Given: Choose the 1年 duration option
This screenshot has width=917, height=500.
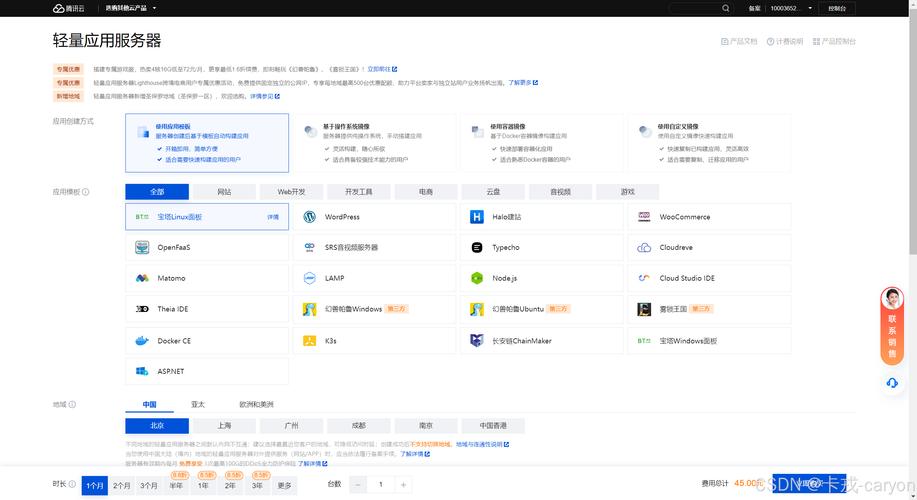Looking at the screenshot, I should [203, 485].
